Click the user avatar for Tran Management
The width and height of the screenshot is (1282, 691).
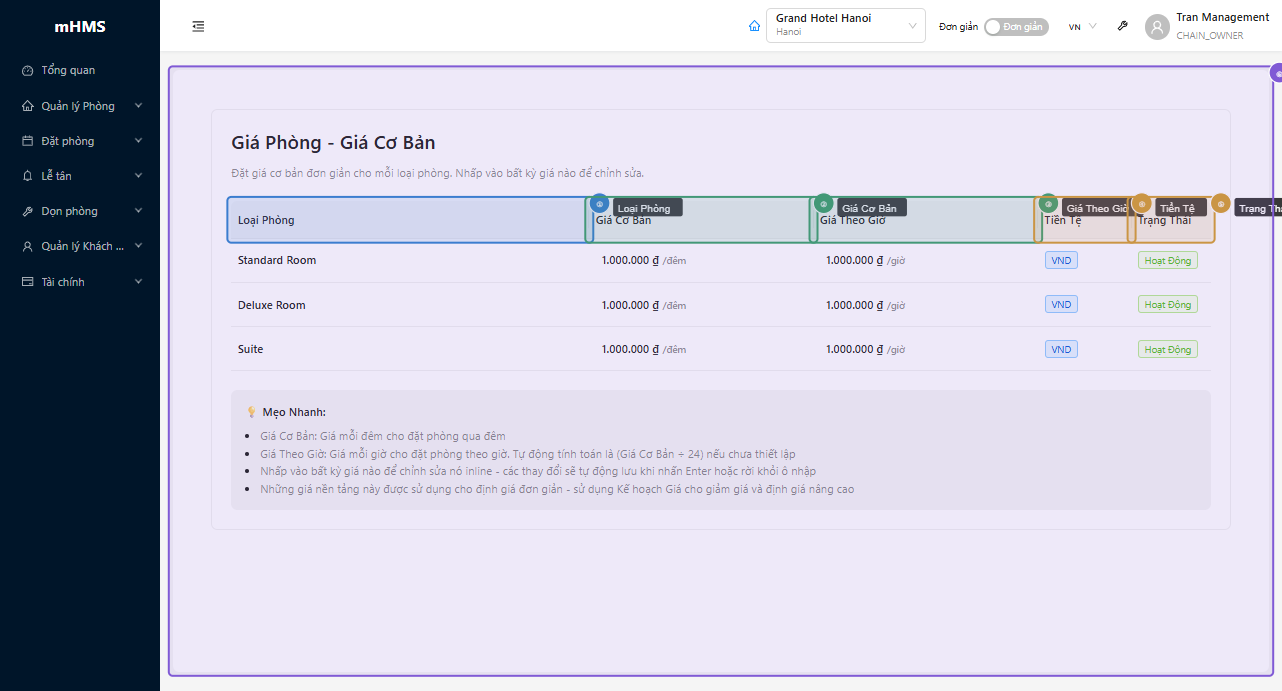pyautogui.click(x=1157, y=27)
